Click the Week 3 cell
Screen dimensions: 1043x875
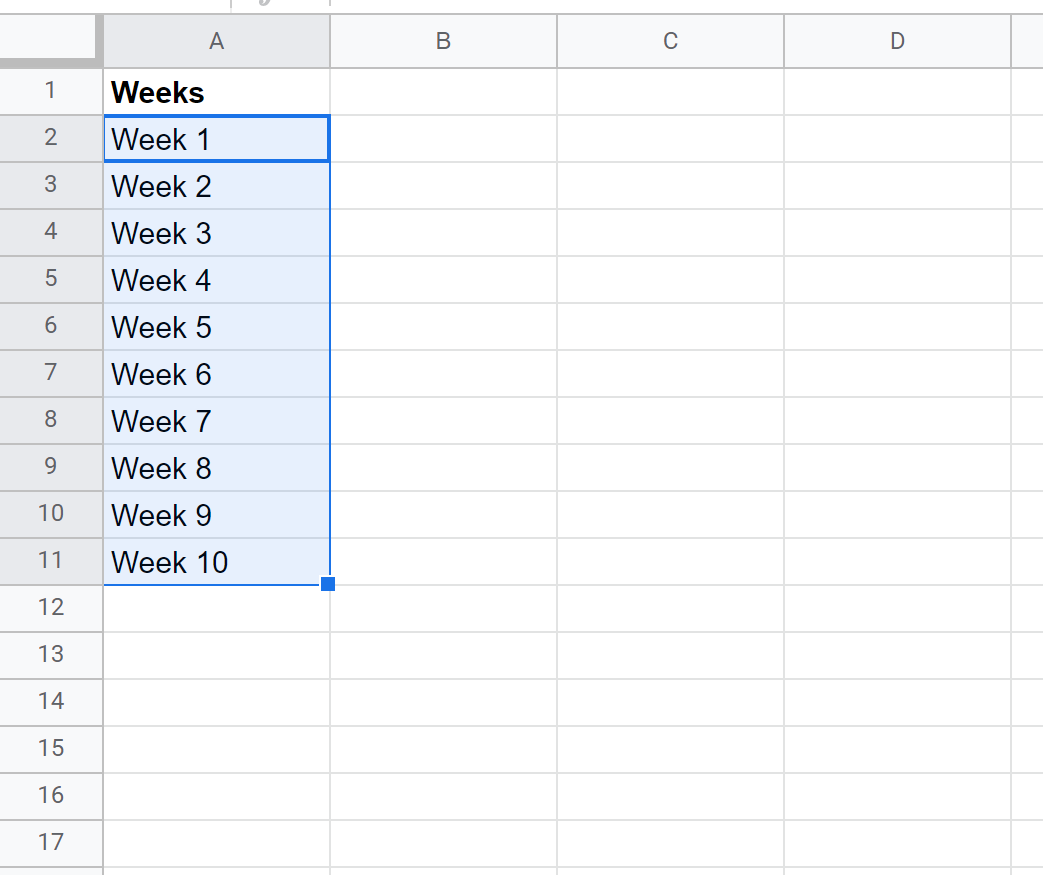click(217, 233)
